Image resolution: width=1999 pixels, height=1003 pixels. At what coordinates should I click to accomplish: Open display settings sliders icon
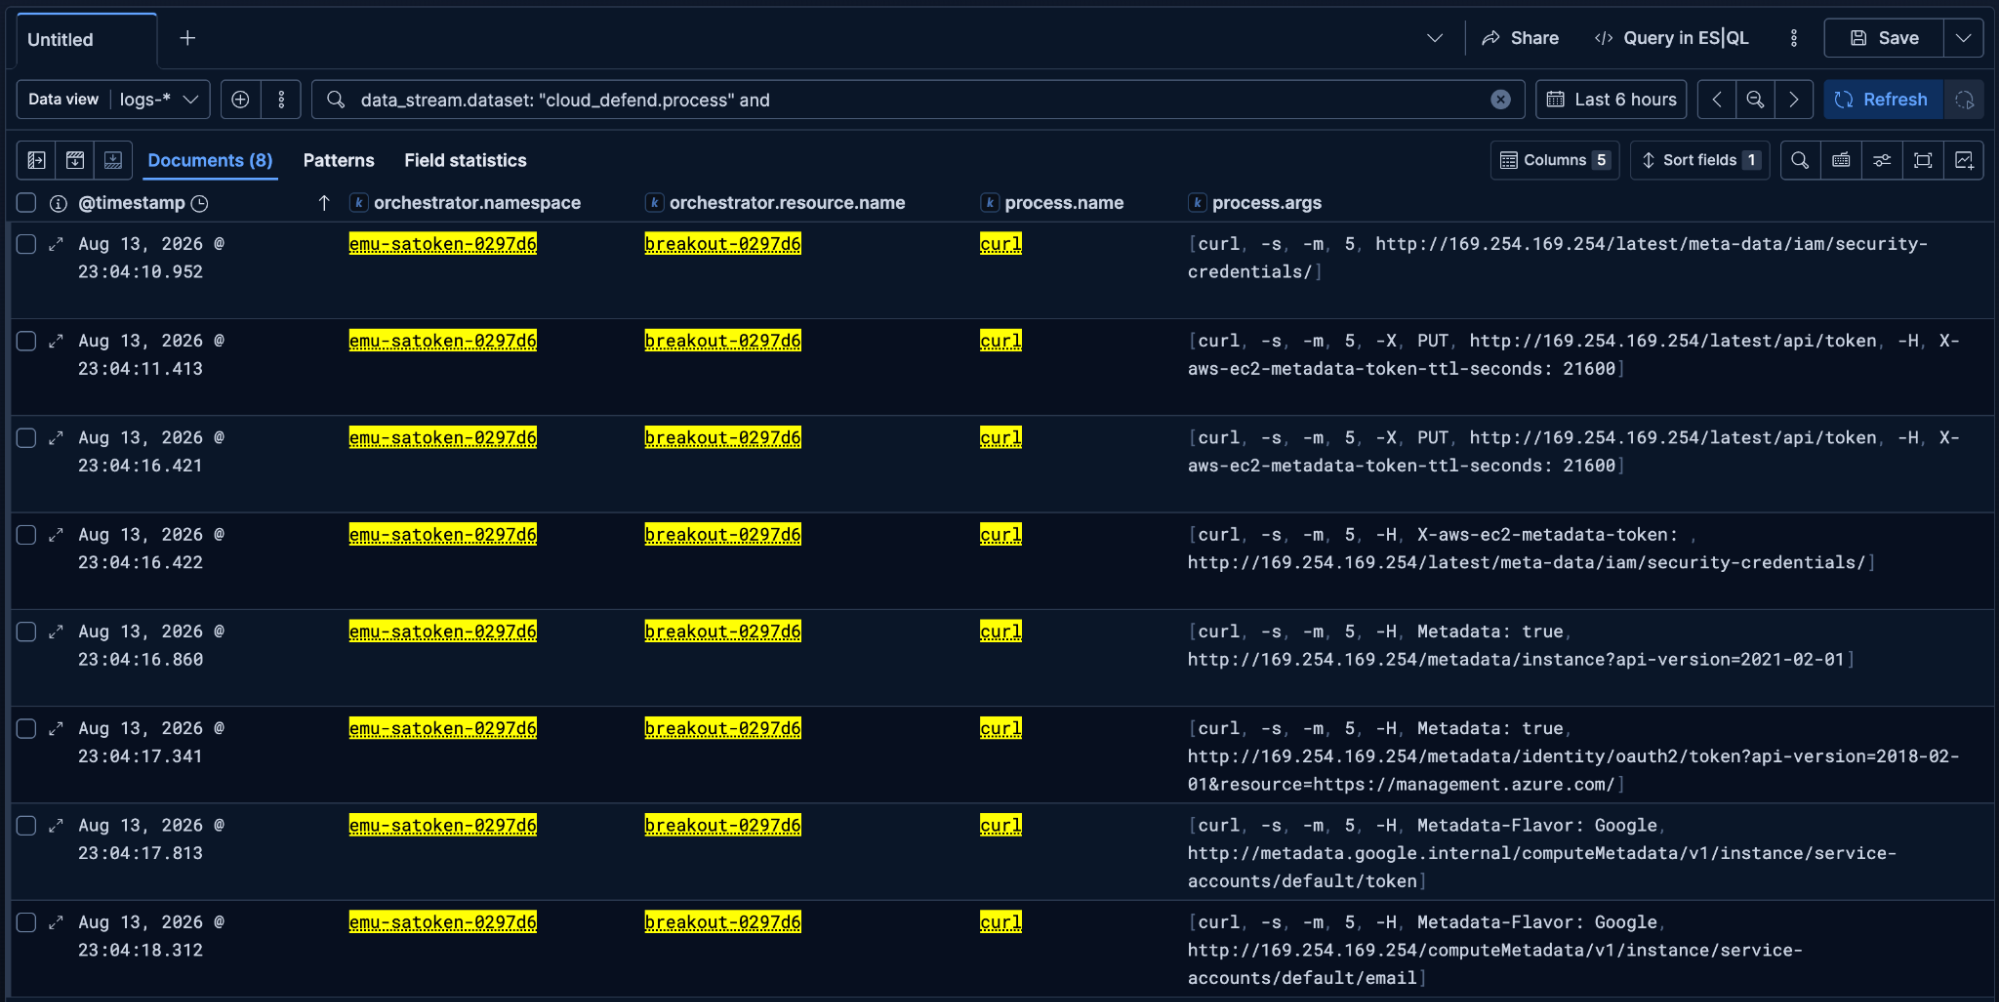(x=1882, y=160)
